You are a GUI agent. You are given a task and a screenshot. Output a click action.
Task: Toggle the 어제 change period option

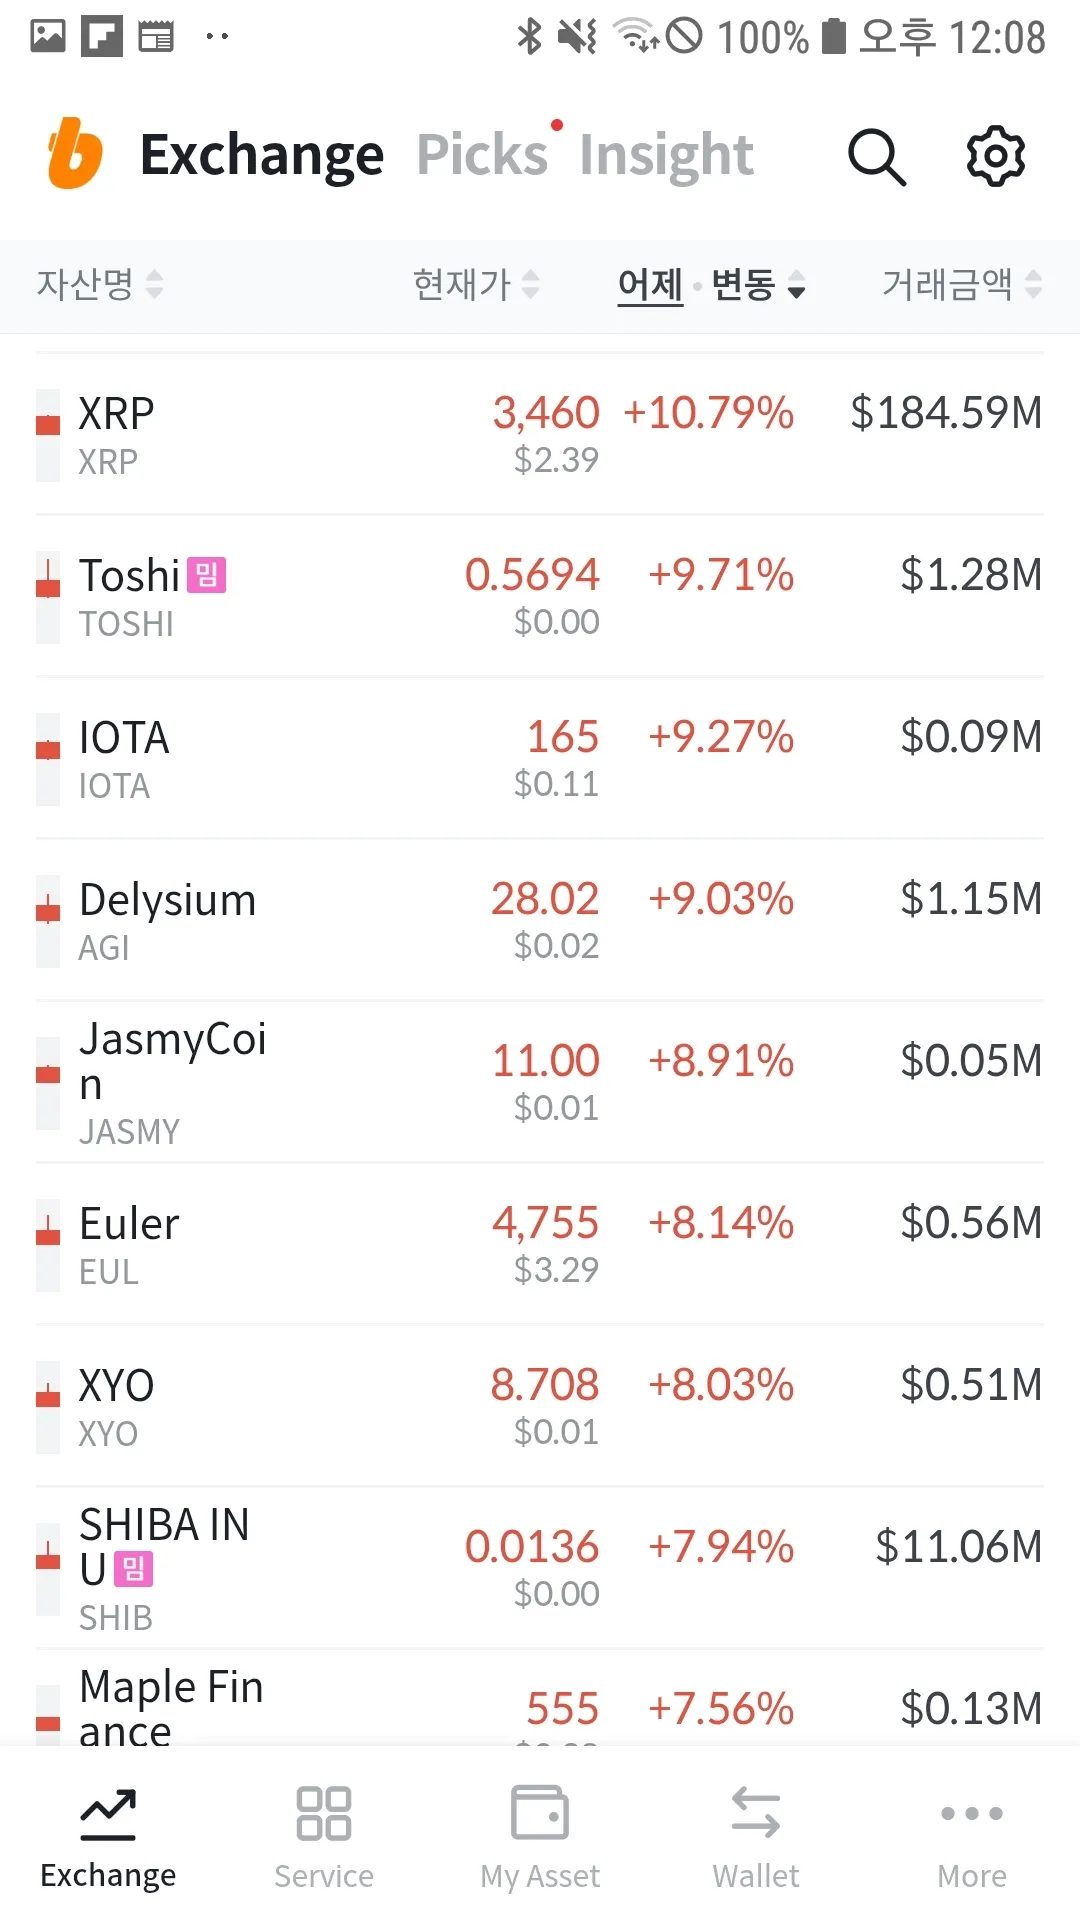[650, 285]
